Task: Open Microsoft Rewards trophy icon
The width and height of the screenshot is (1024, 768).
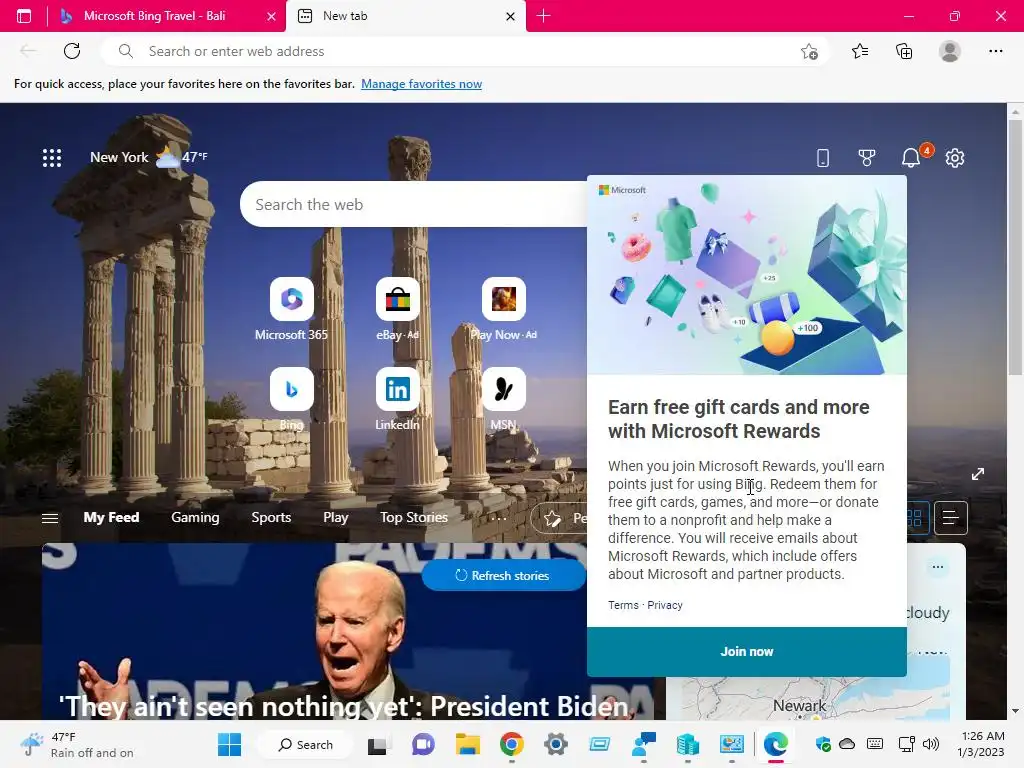Action: pyautogui.click(x=867, y=157)
